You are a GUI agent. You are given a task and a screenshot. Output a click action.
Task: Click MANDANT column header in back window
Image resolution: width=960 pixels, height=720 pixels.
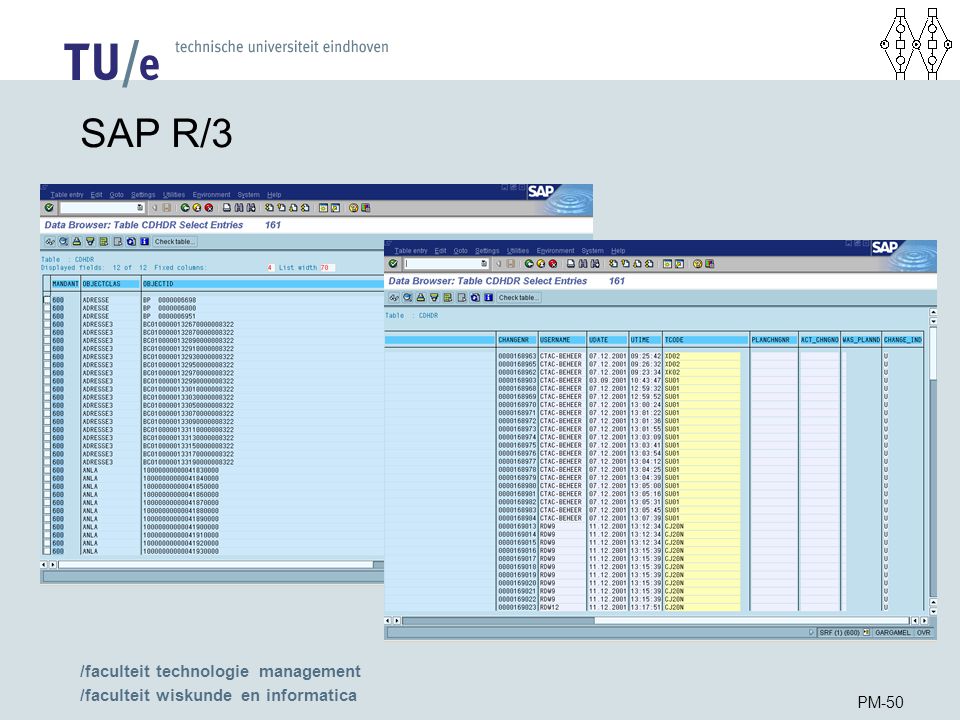[x=66, y=284]
